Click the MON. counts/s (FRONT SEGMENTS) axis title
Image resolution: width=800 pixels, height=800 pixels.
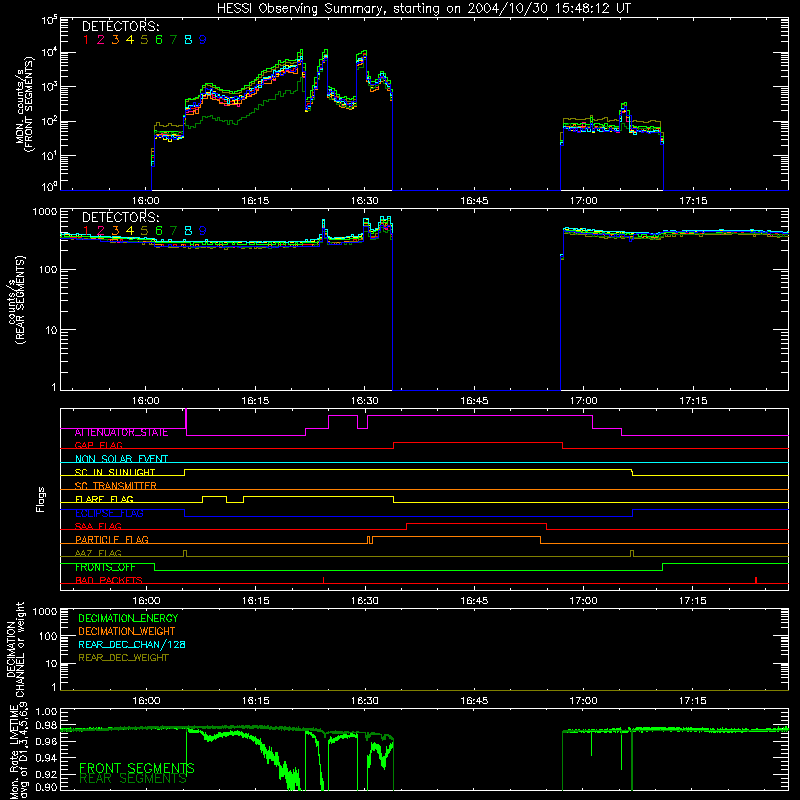[x=24, y=104]
